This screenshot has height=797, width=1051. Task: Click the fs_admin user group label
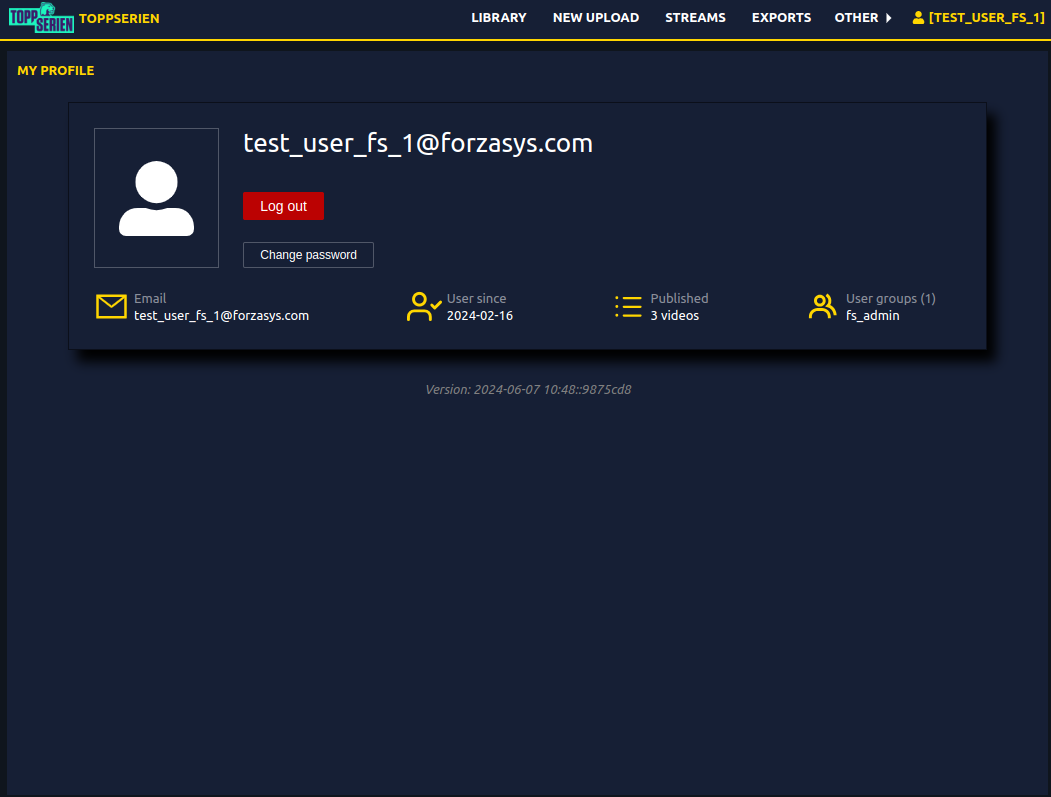pyautogui.click(x=873, y=315)
